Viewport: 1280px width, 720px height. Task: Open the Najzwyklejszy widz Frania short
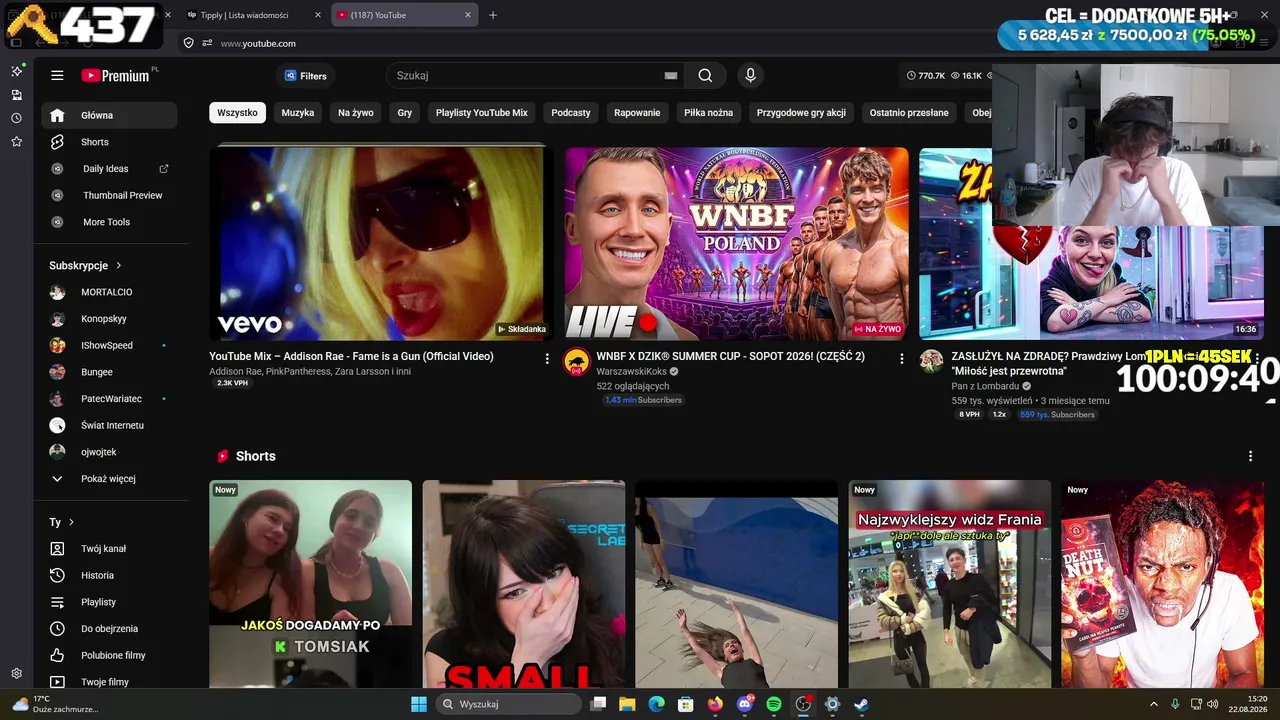pos(950,584)
